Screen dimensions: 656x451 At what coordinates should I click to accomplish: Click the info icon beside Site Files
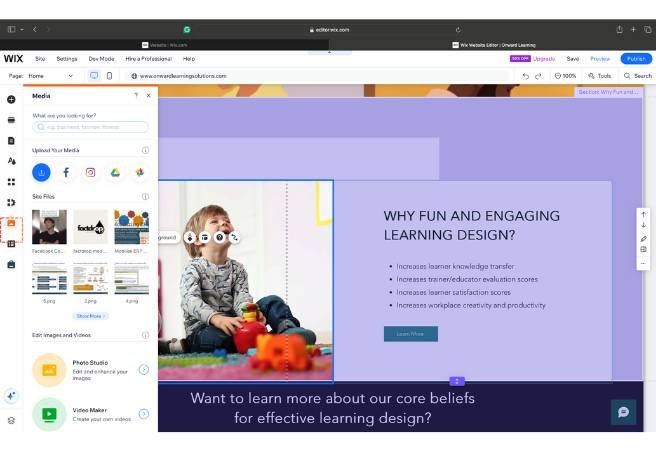145,196
